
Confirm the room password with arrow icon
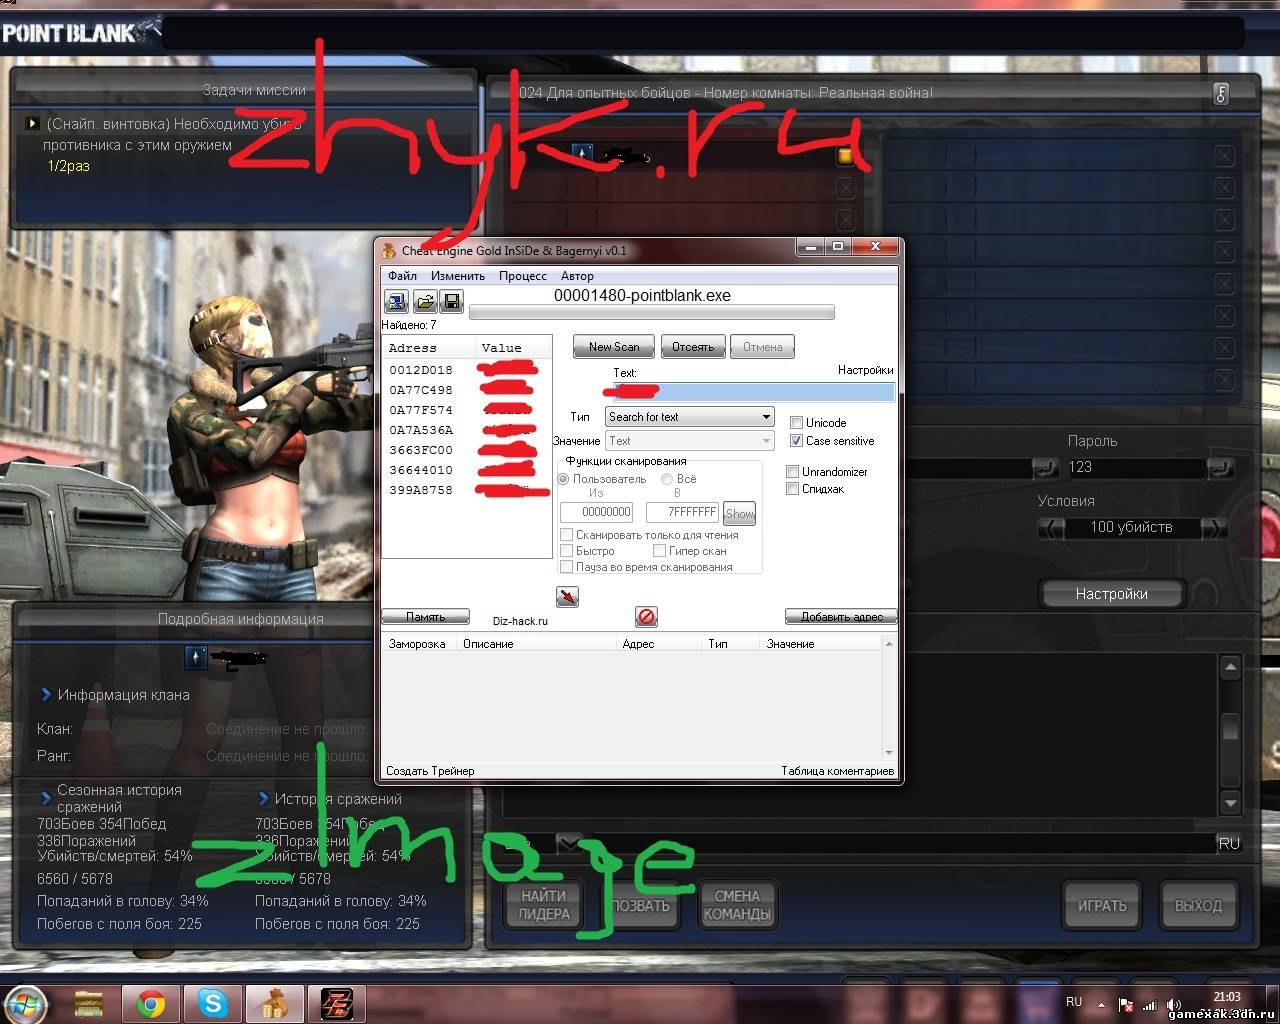pos(1221,467)
